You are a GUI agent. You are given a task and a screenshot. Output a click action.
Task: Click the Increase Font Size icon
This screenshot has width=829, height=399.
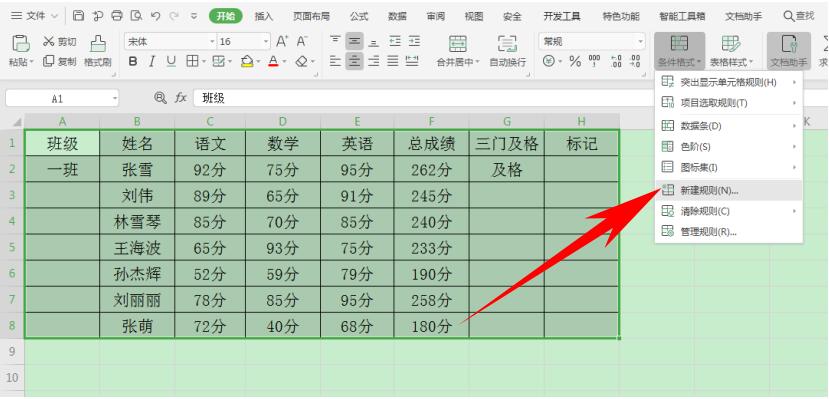[x=282, y=41]
